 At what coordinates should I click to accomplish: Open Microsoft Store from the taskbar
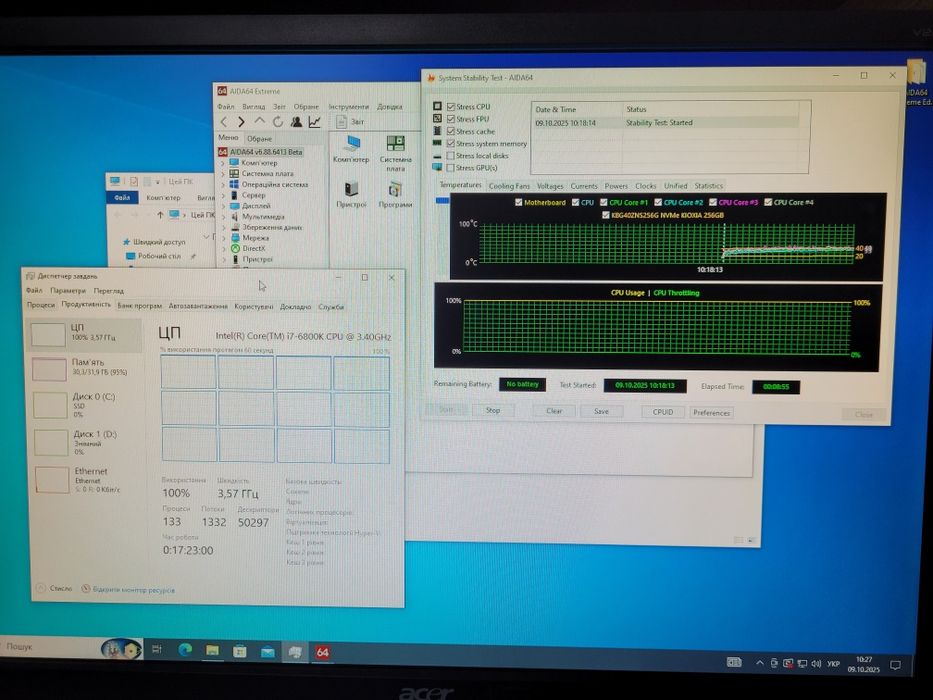[240, 651]
